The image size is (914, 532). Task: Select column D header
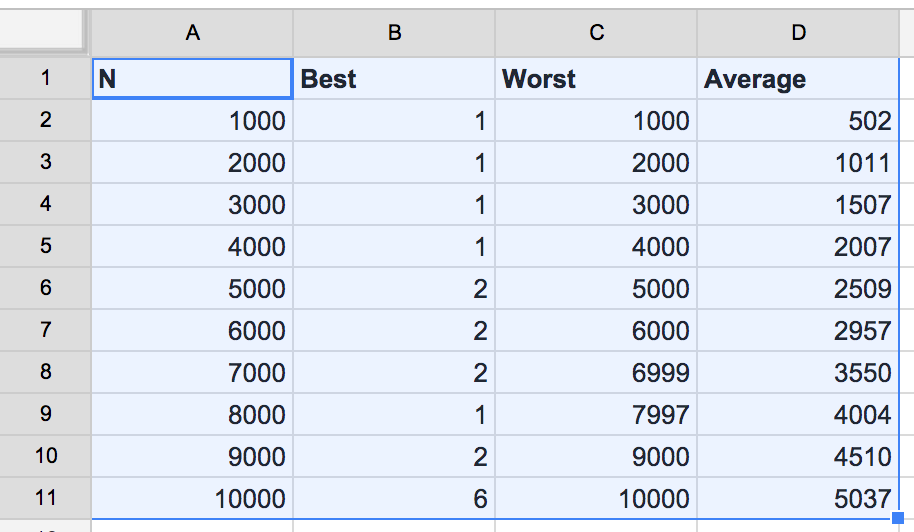point(798,33)
